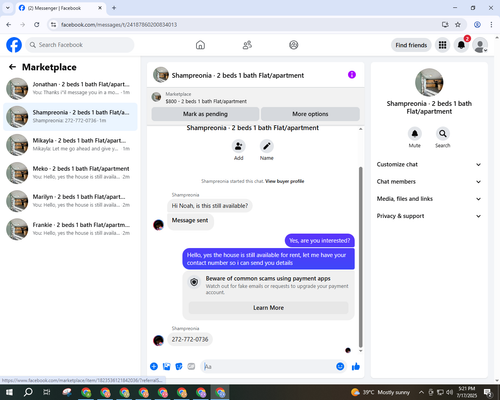500x400 pixels.
Task: Open Mikayla's conversation
Action: pyautogui.click(x=70, y=145)
